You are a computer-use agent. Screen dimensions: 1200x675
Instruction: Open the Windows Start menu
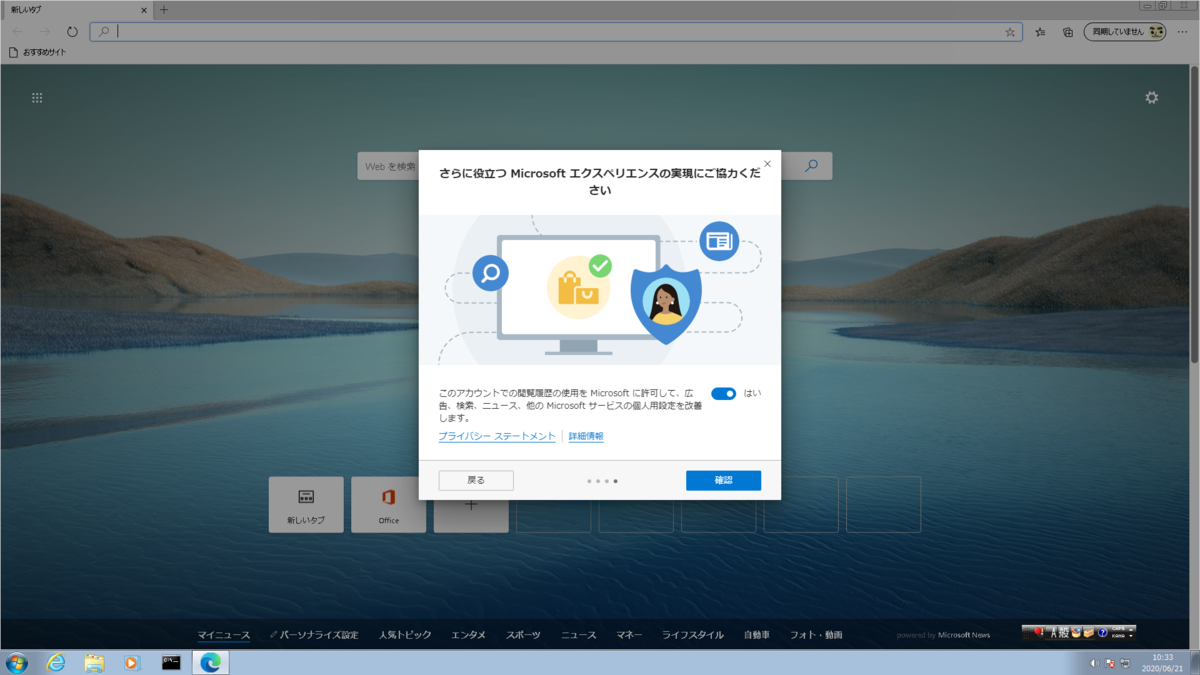point(16,662)
